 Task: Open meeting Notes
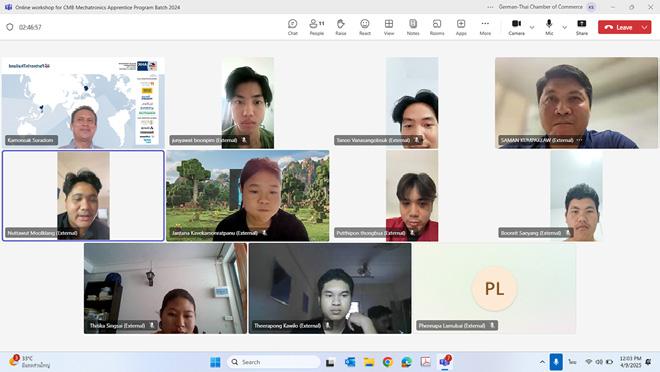(x=413, y=27)
